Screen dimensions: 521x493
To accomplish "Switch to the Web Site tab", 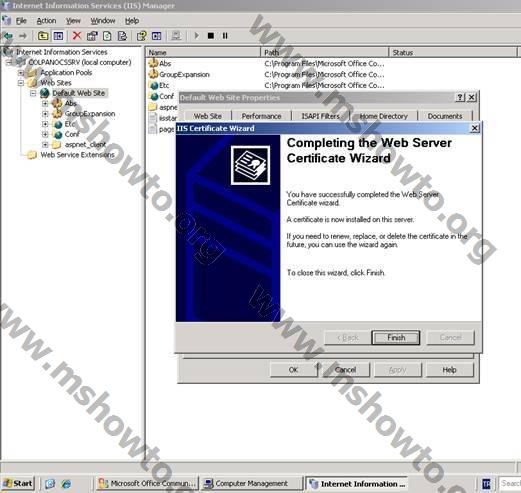I will point(208,116).
